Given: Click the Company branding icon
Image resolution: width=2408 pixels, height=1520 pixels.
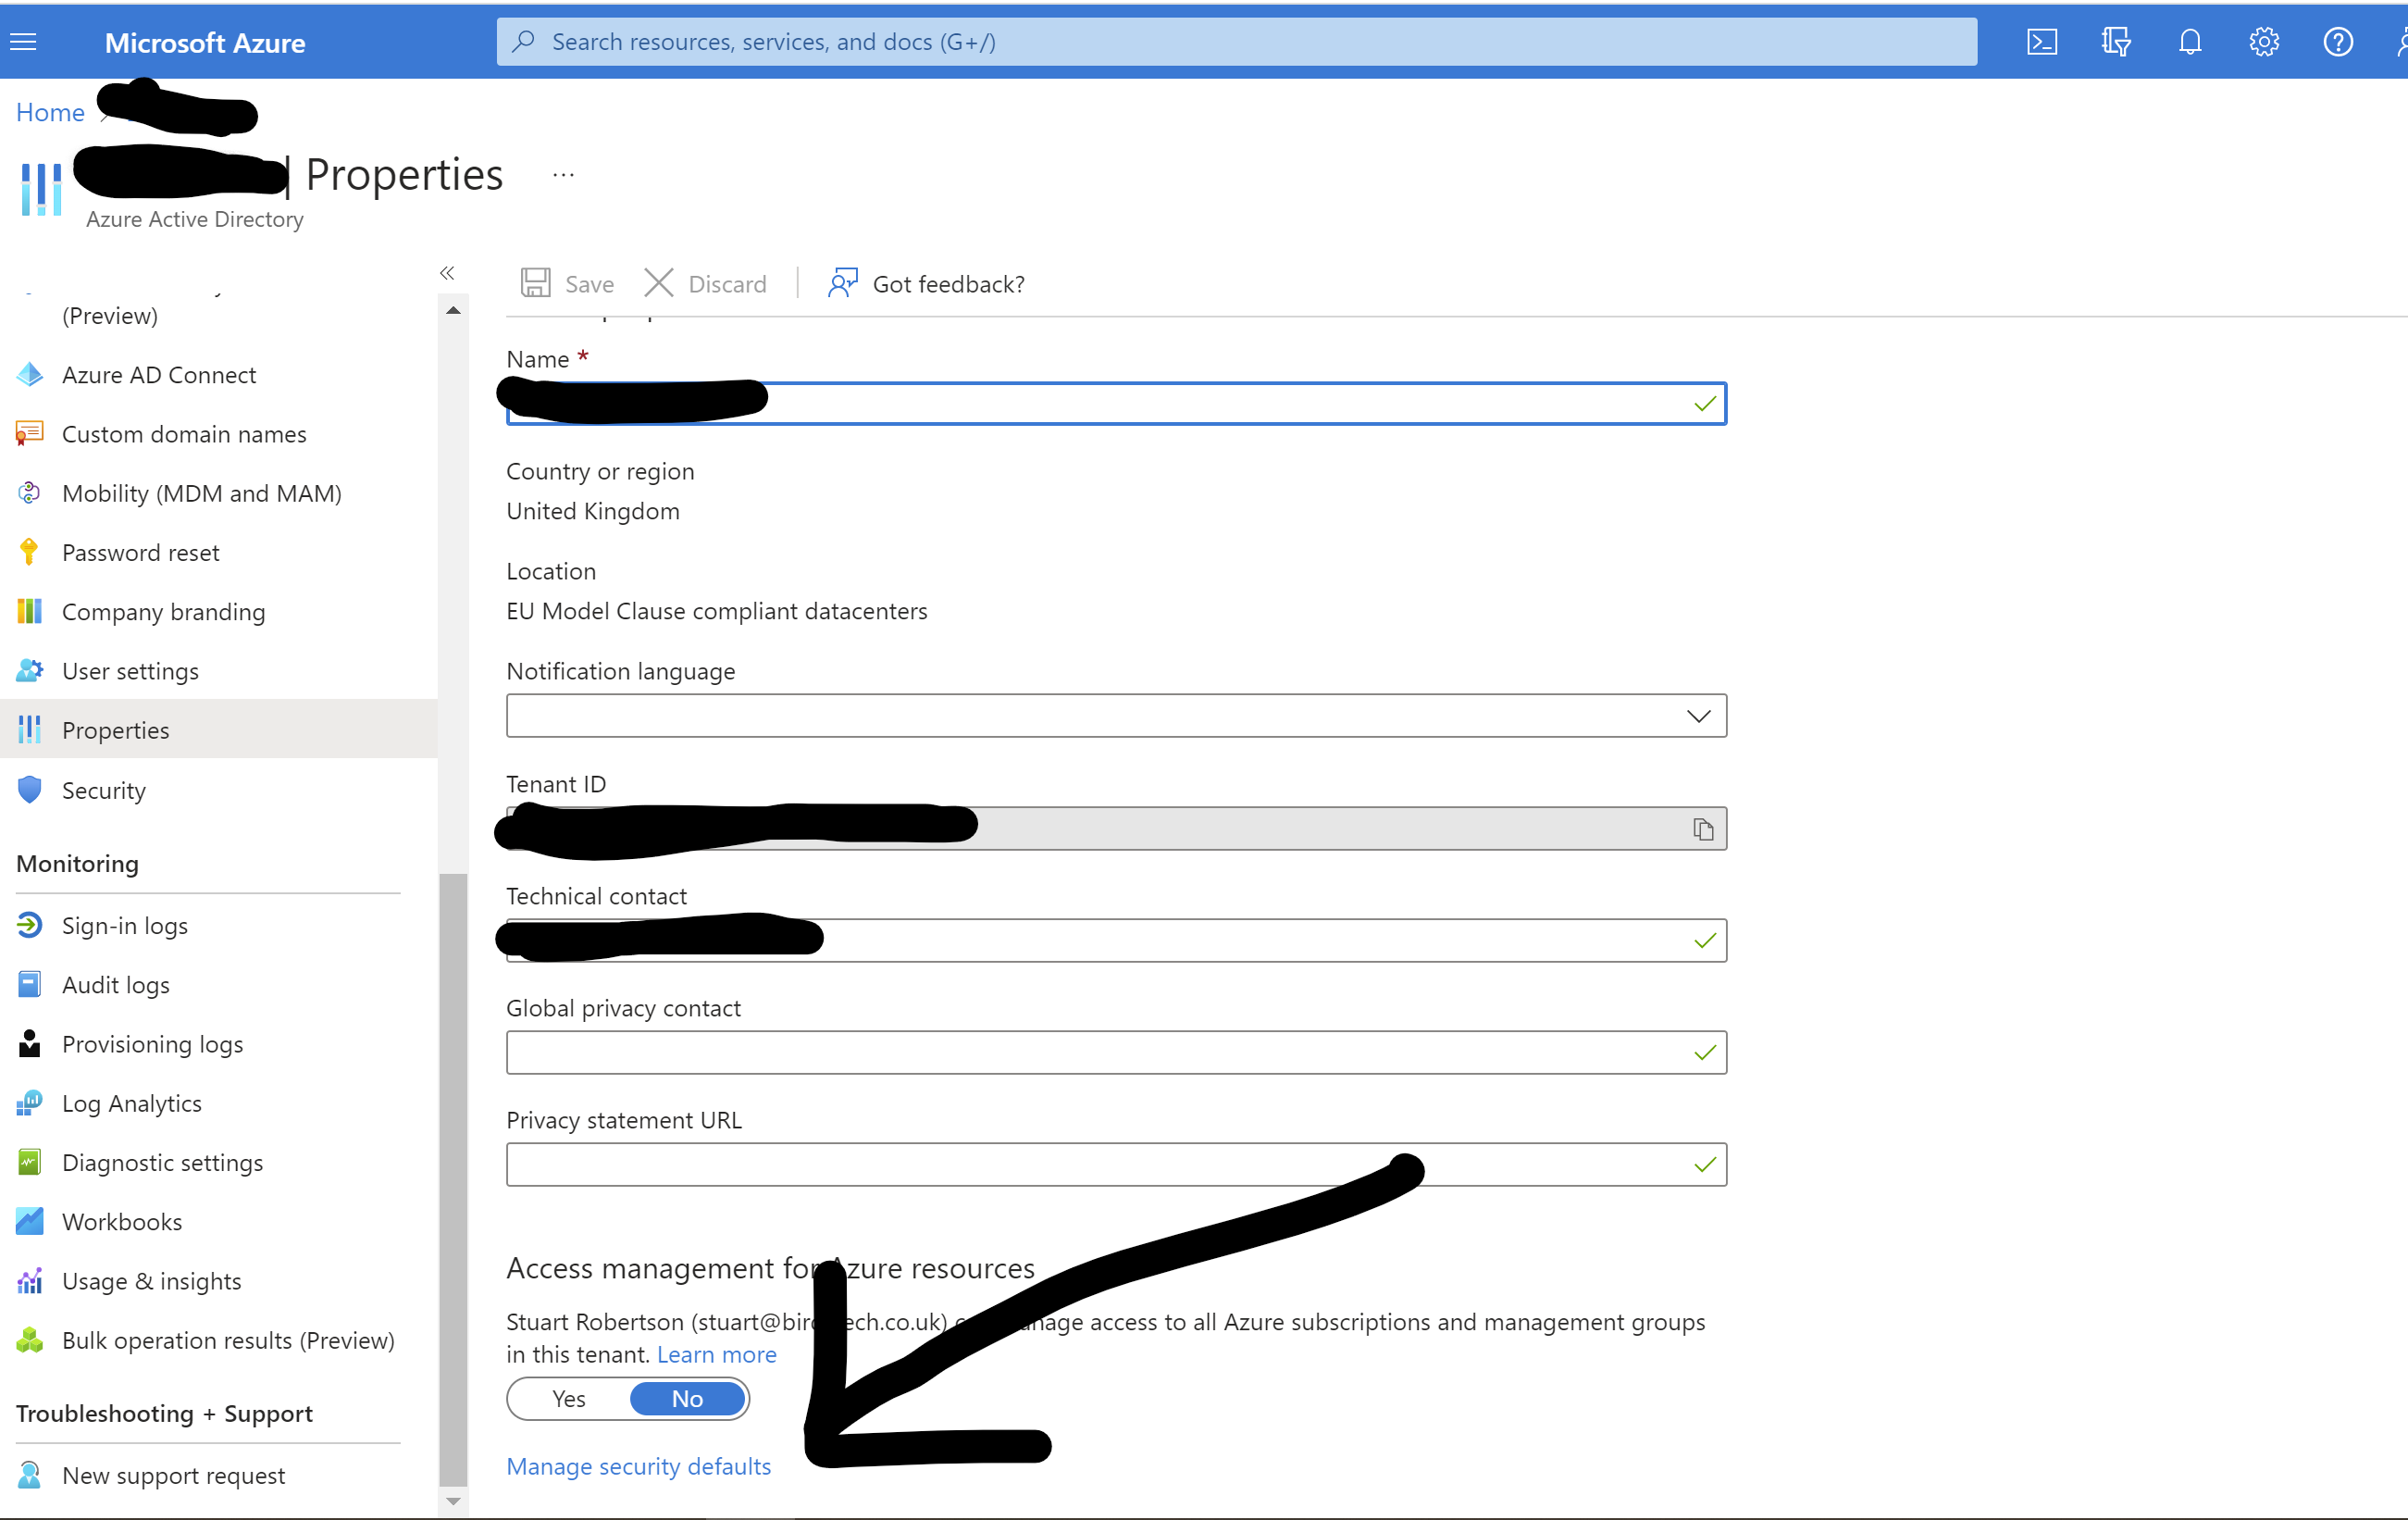Looking at the screenshot, I should point(30,611).
